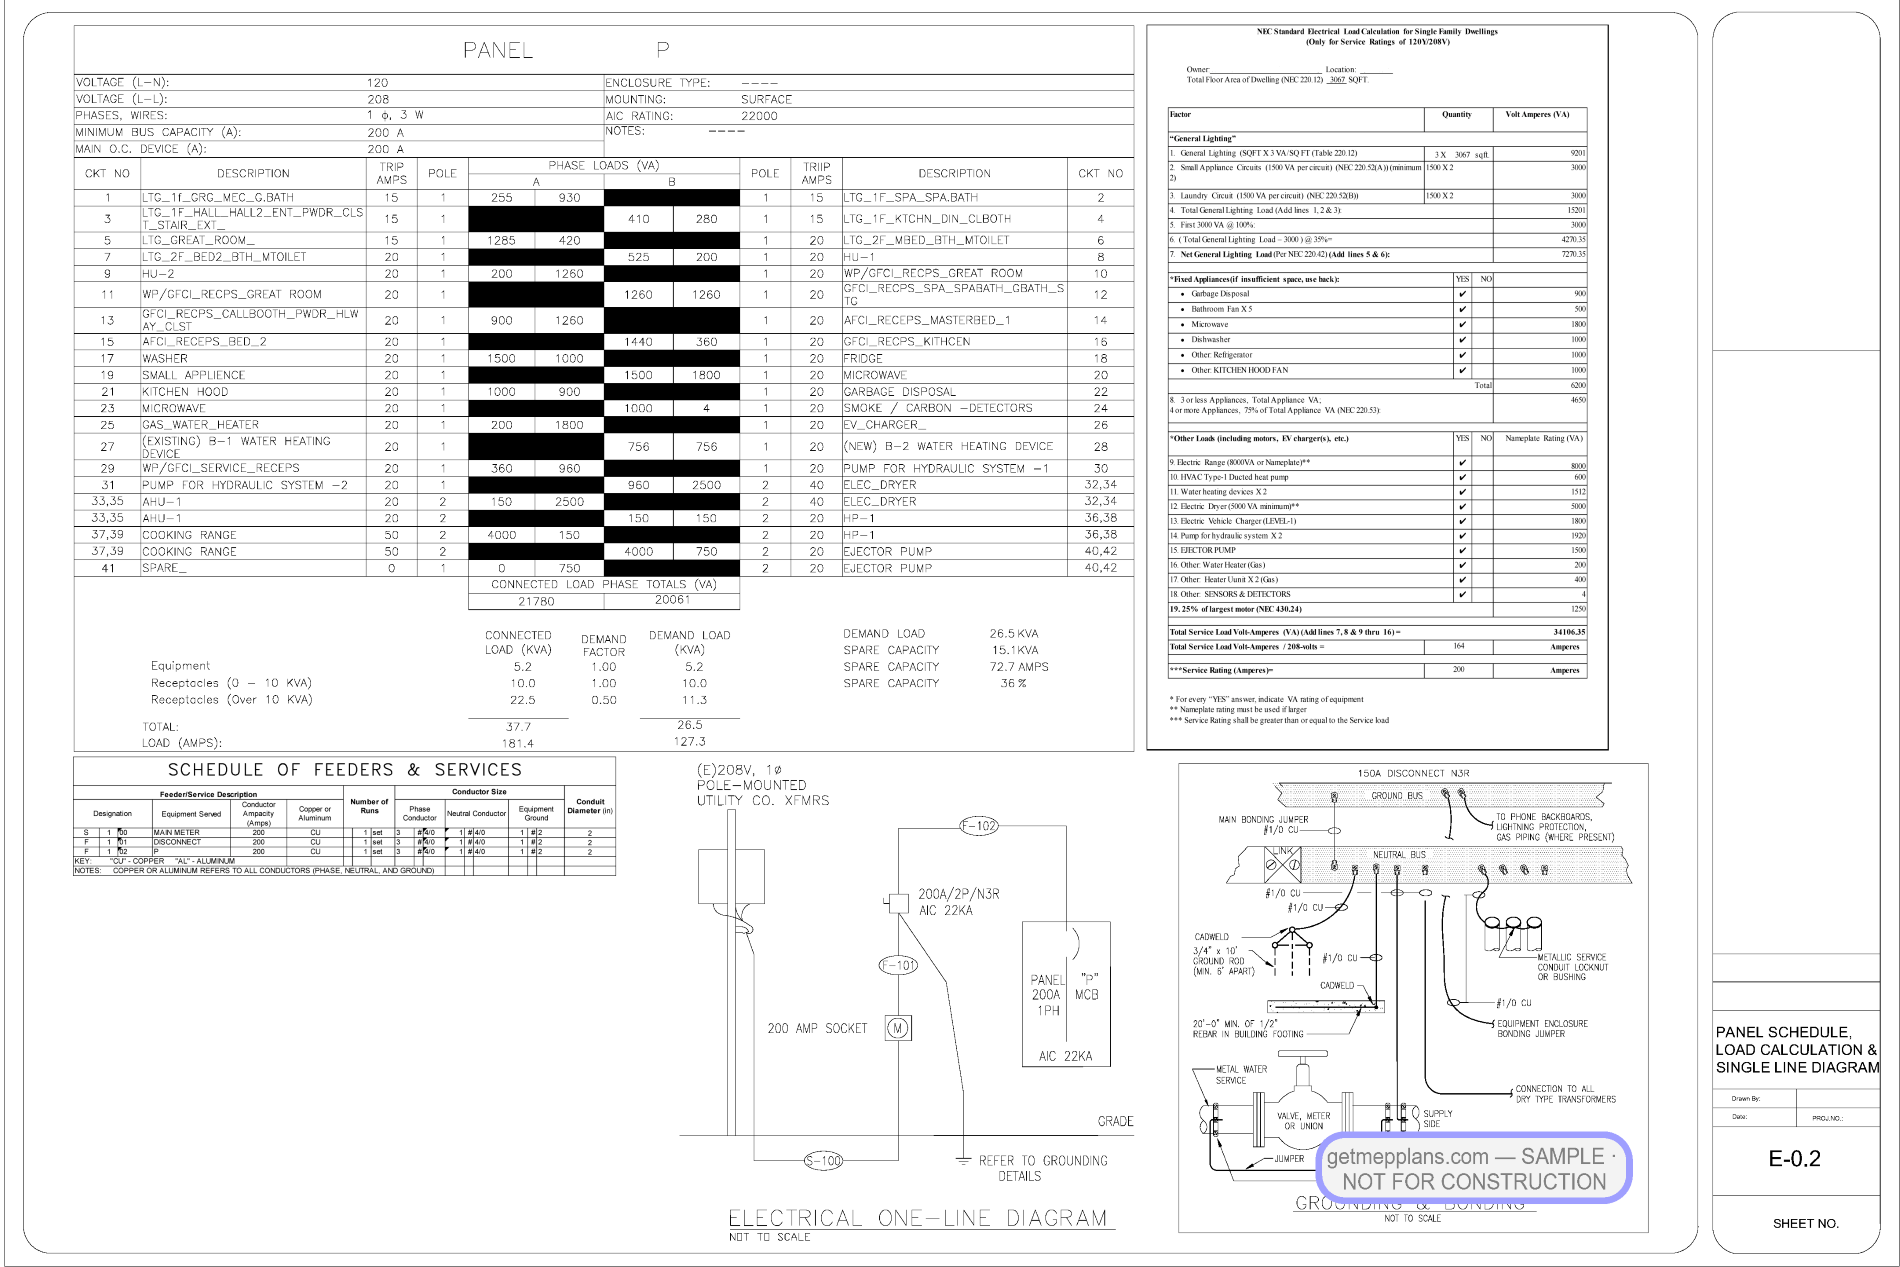
Task: Click the E-0.2 sheet number
Action: coord(1795,1159)
